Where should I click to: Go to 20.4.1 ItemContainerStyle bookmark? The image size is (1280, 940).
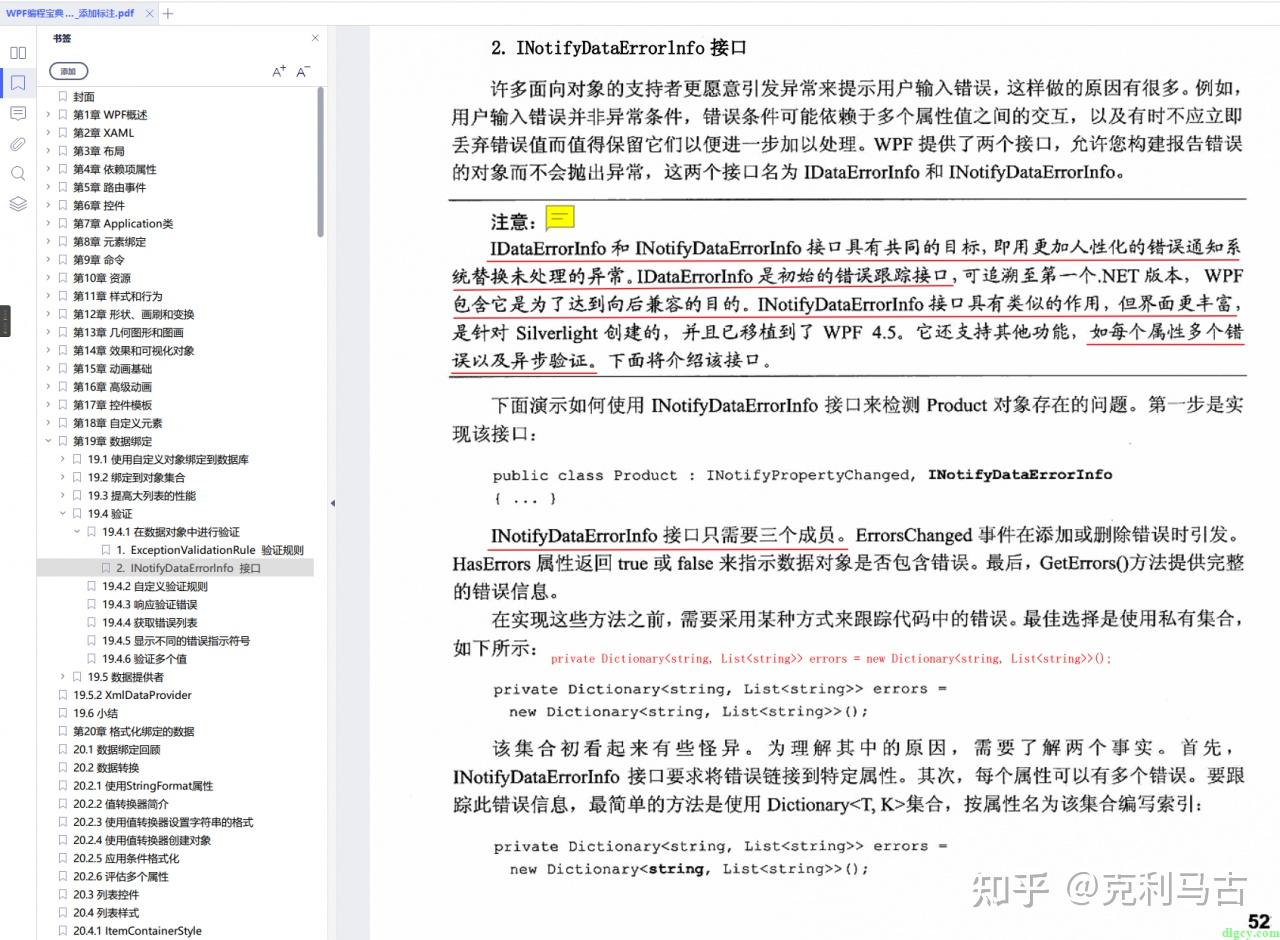coord(137,931)
